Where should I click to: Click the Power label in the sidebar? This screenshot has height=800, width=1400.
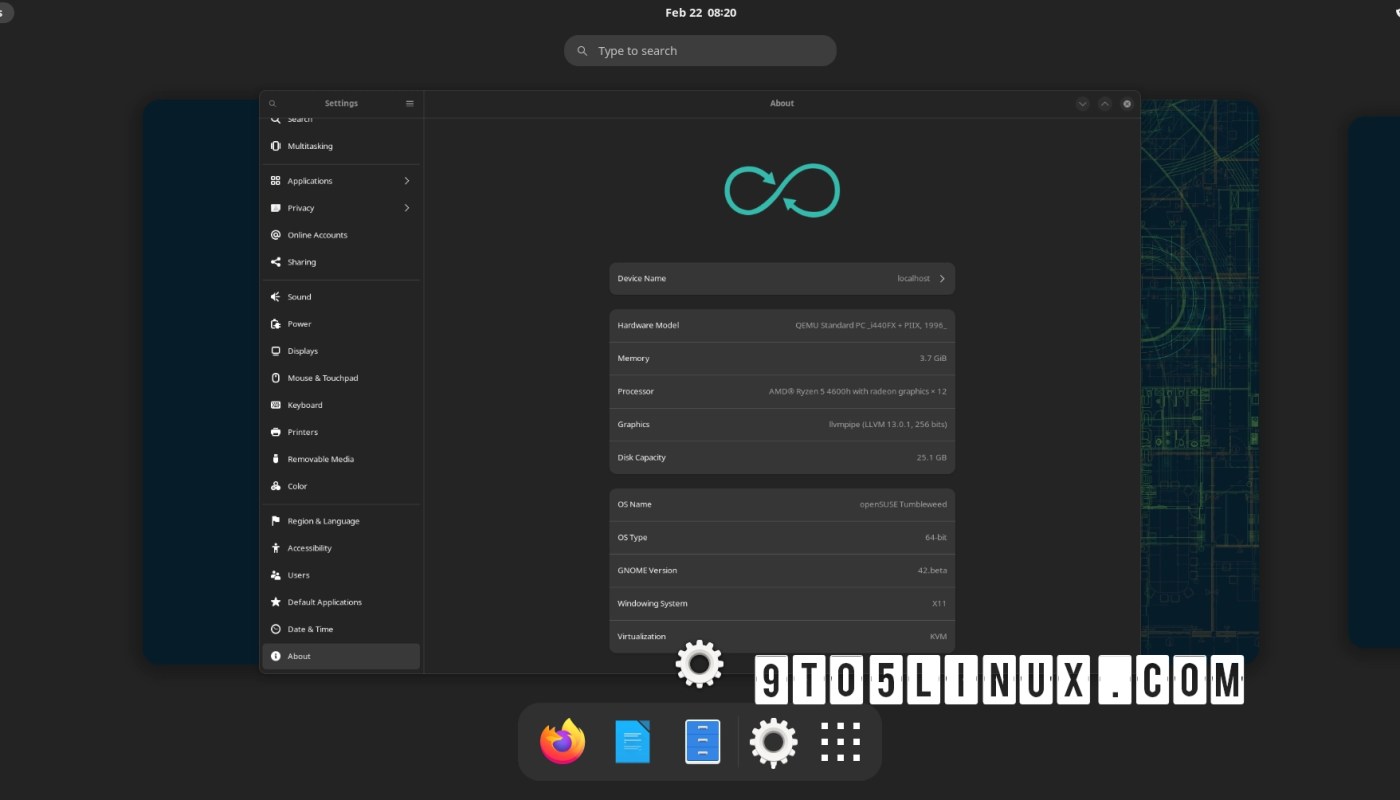click(299, 324)
